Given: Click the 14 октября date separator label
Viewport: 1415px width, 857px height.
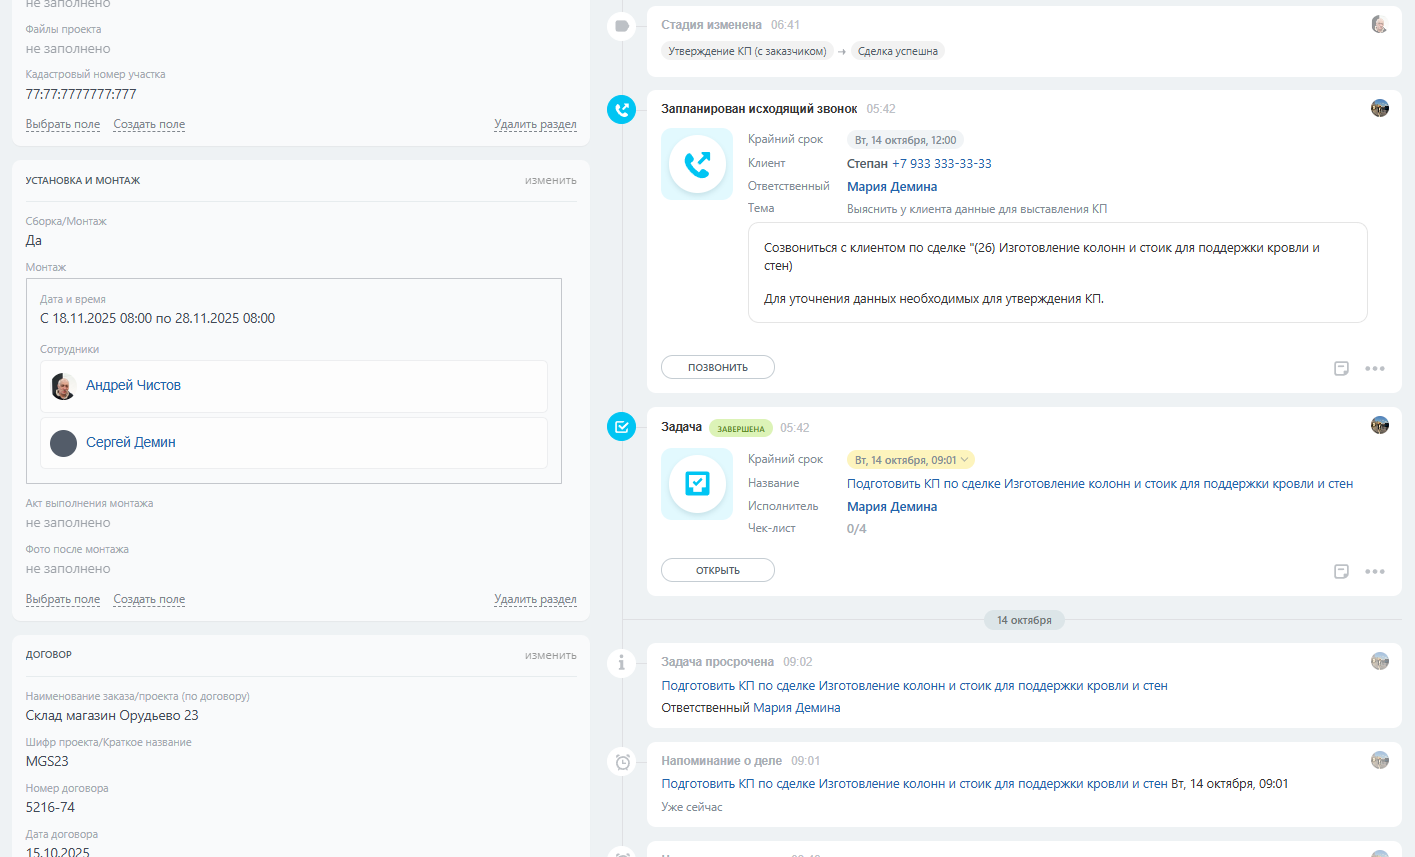Looking at the screenshot, I should 1024,620.
